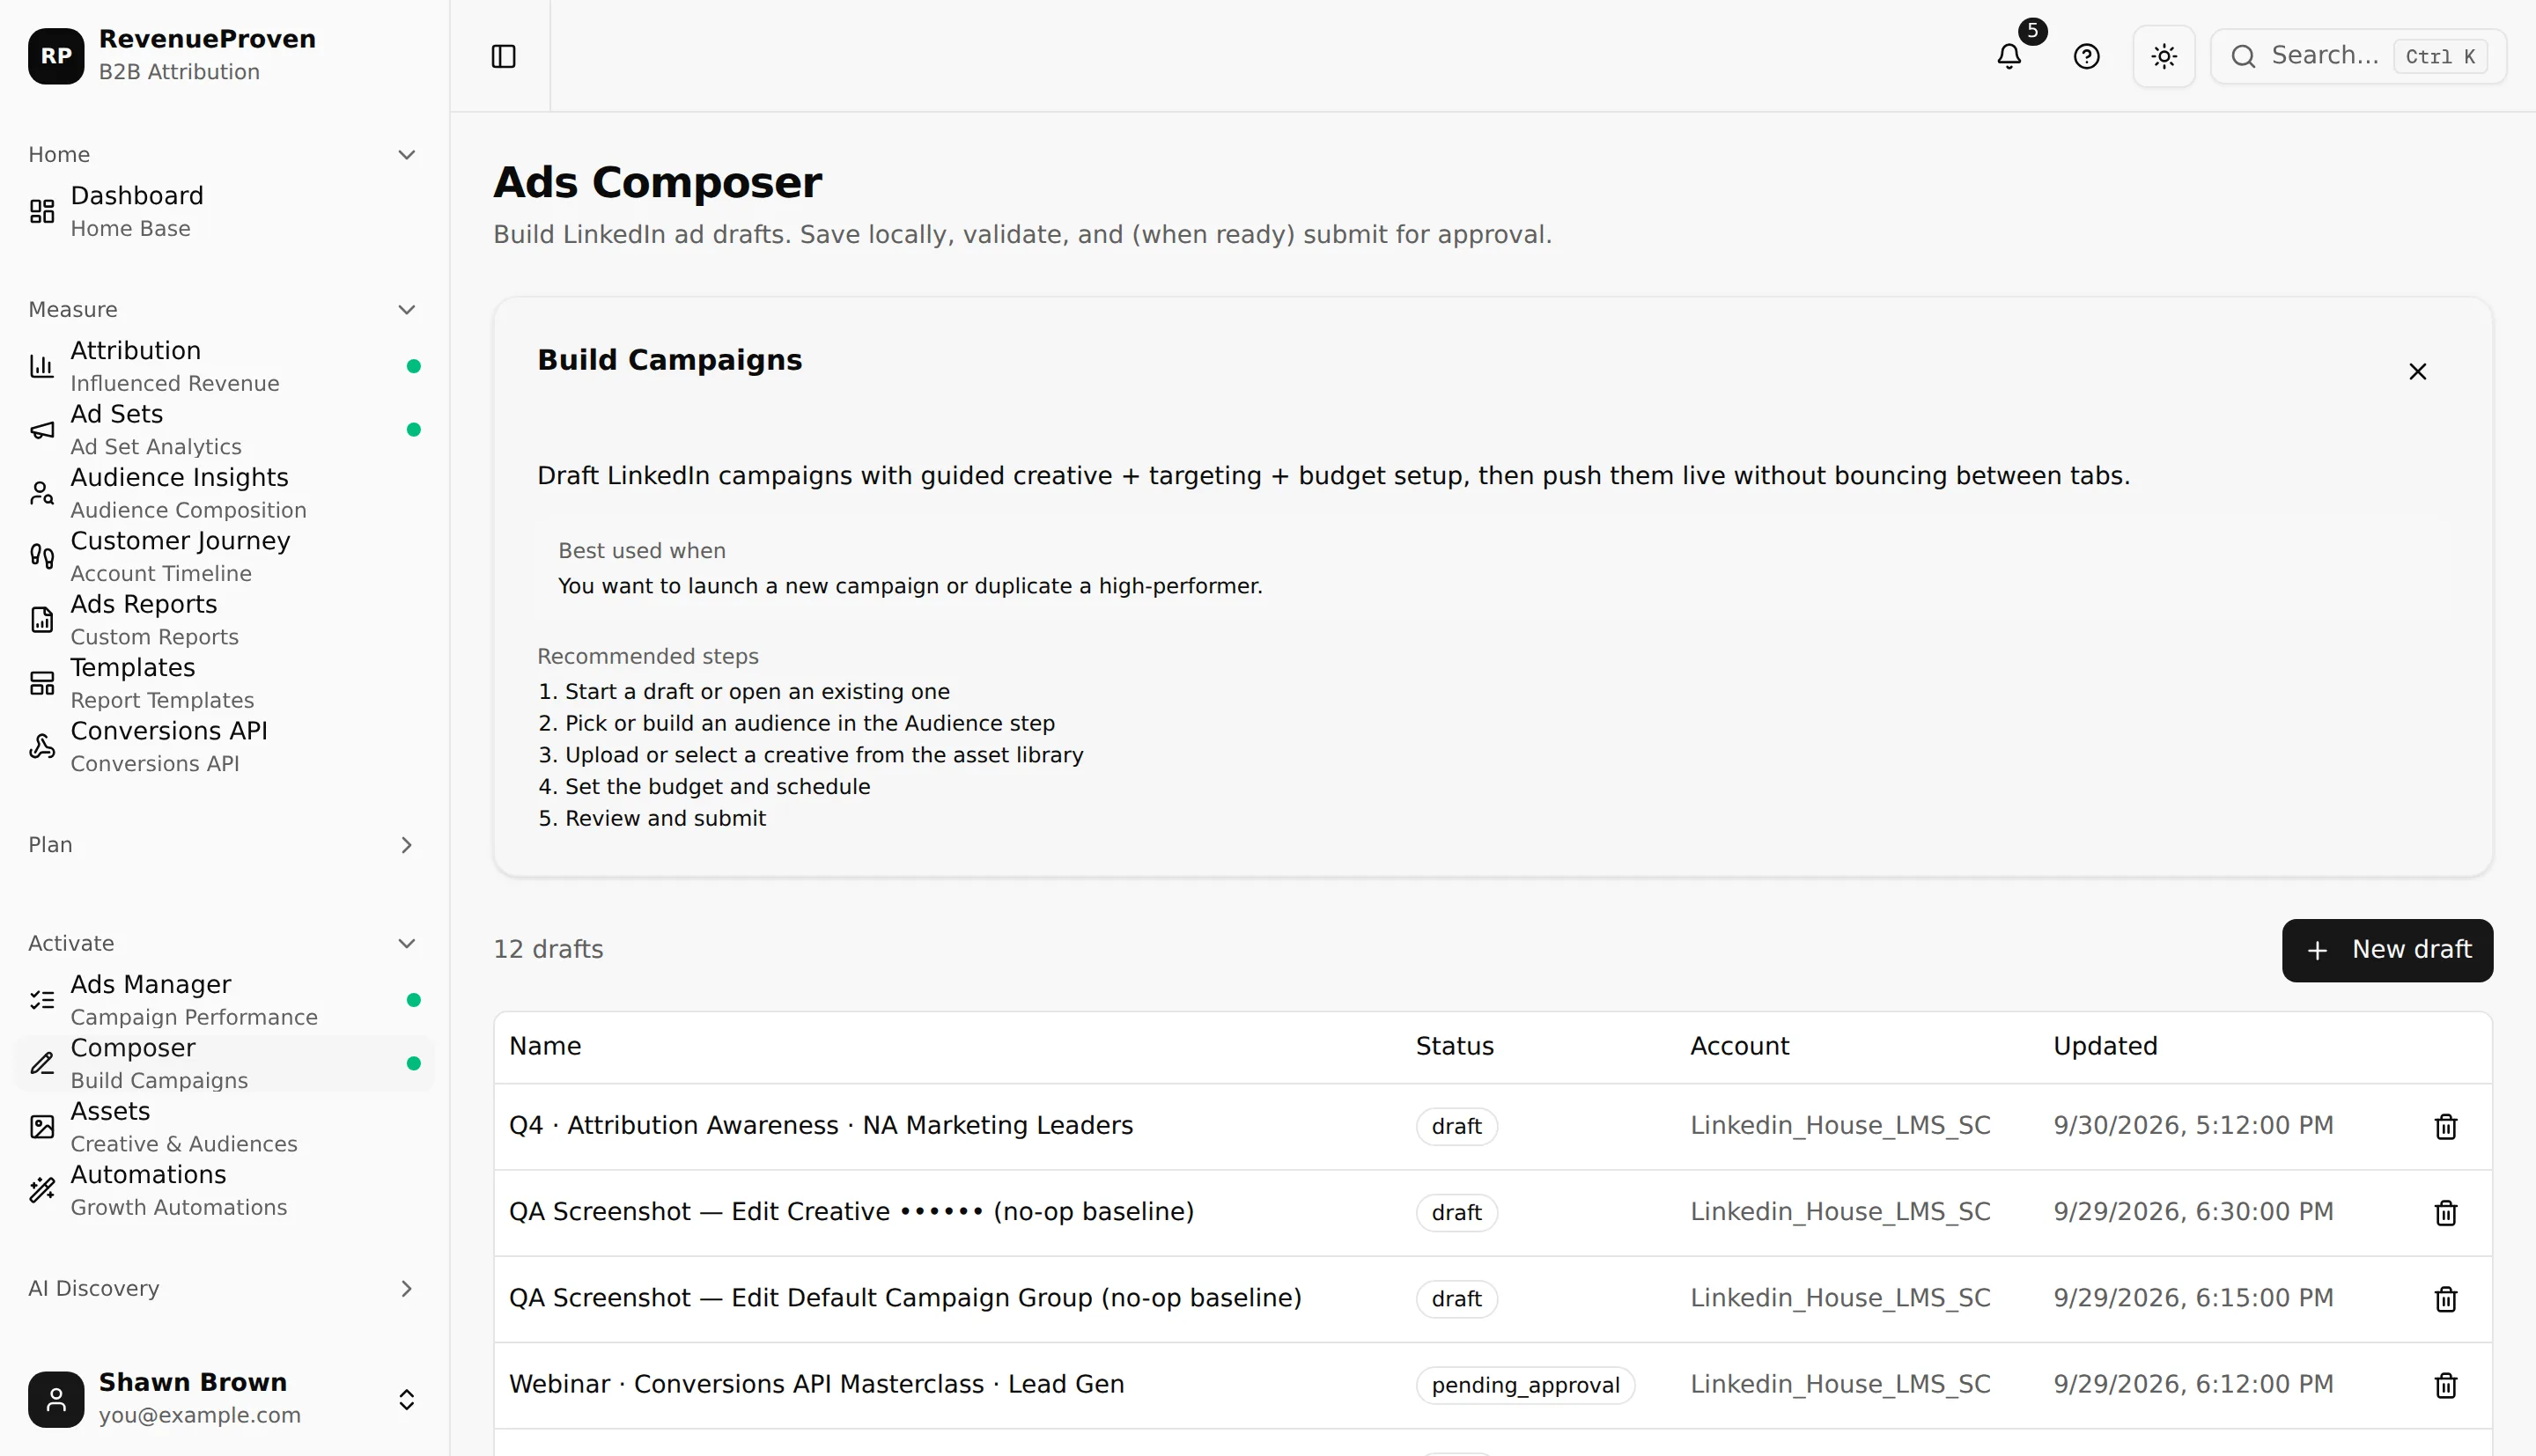Open Audience Insights person-search icon
Screen dimensions: 2536x1456
click(42, 493)
